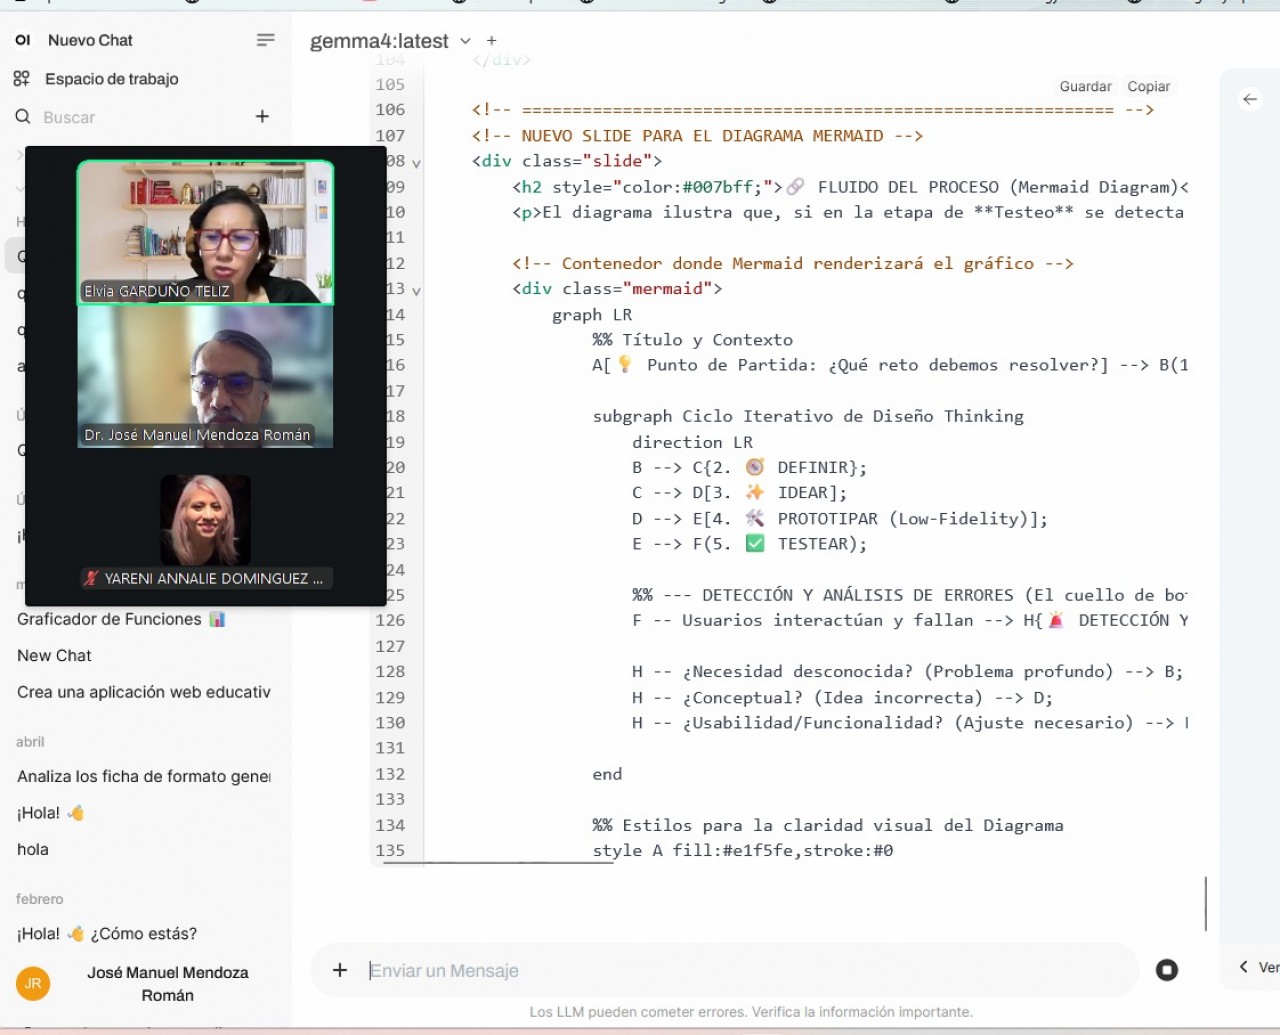
Task: Click the horizontal scrollbar under code
Action: (498, 862)
